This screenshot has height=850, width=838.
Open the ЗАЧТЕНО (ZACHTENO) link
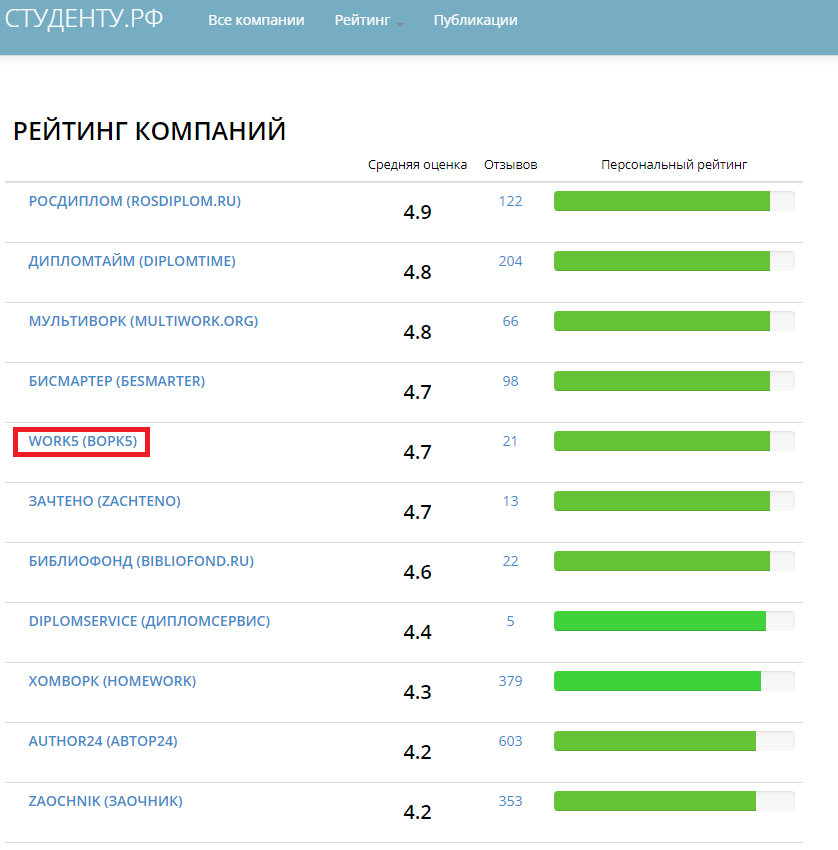[x=104, y=501]
